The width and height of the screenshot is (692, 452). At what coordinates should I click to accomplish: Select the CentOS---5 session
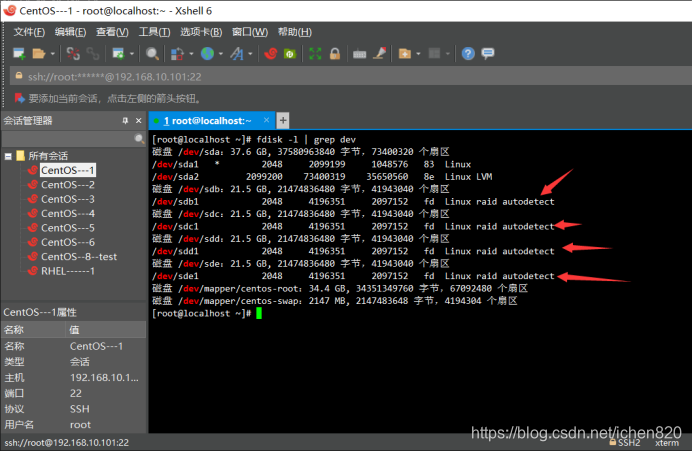(68, 228)
